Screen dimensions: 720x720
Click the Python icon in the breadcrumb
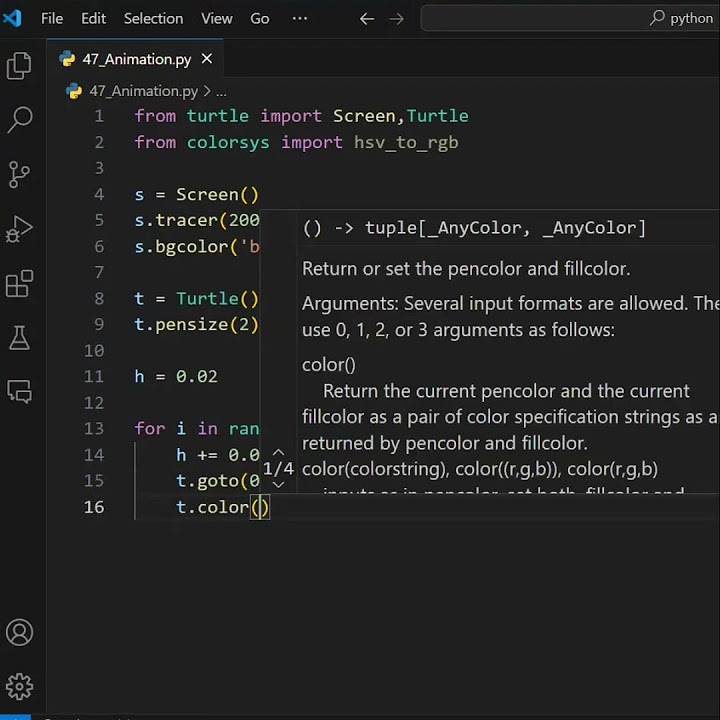click(74, 91)
